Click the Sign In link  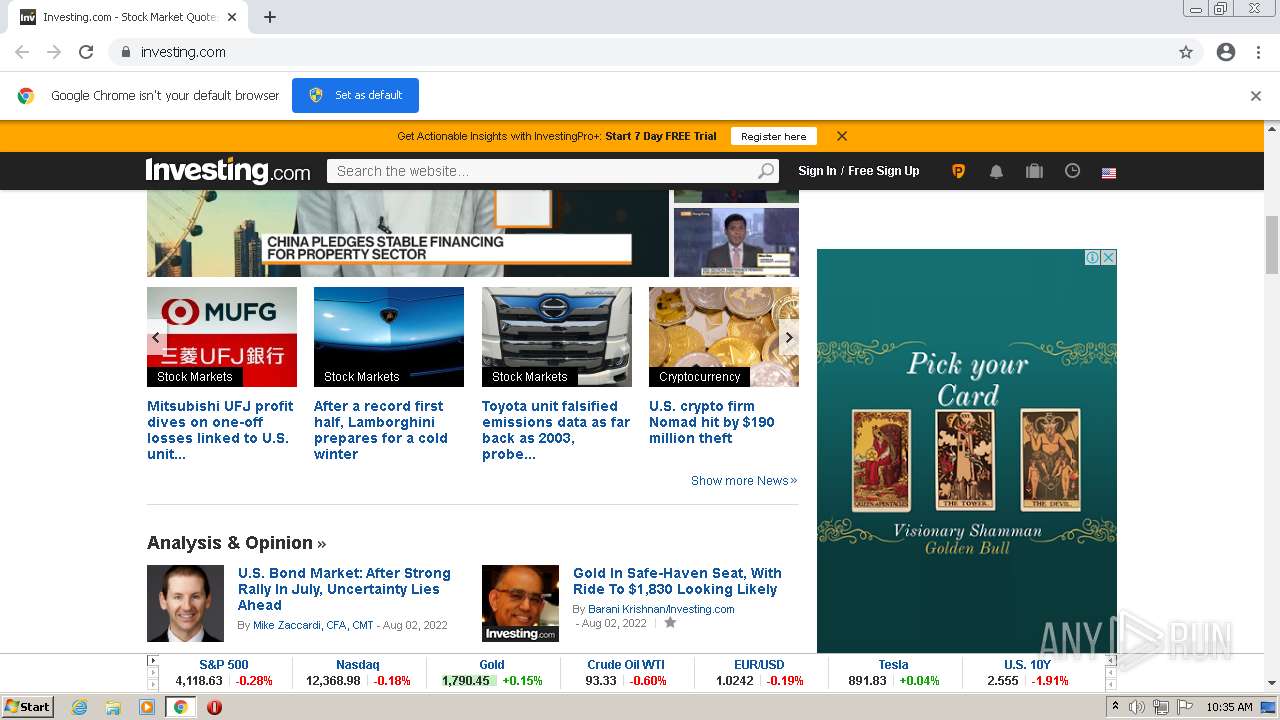tap(817, 171)
